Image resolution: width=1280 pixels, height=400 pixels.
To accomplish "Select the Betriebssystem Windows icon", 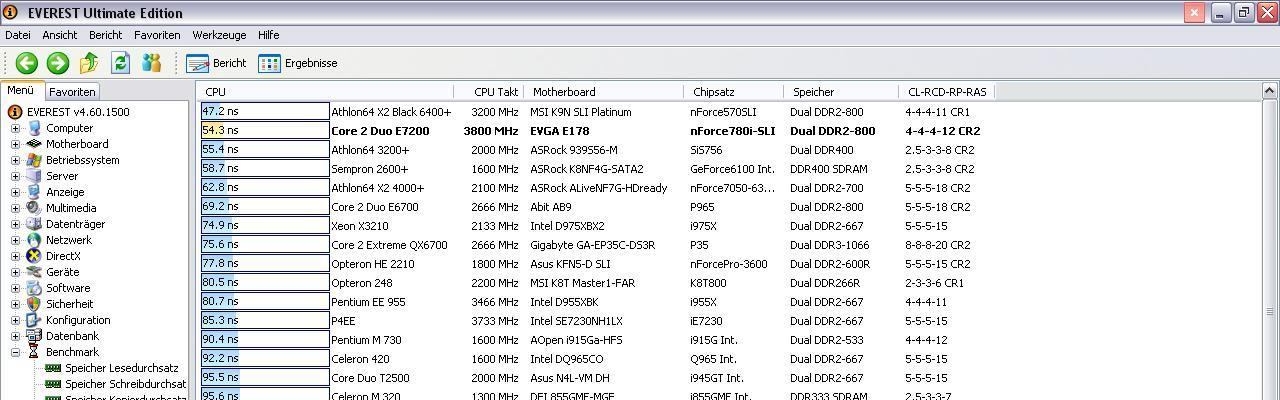I will (34, 160).
